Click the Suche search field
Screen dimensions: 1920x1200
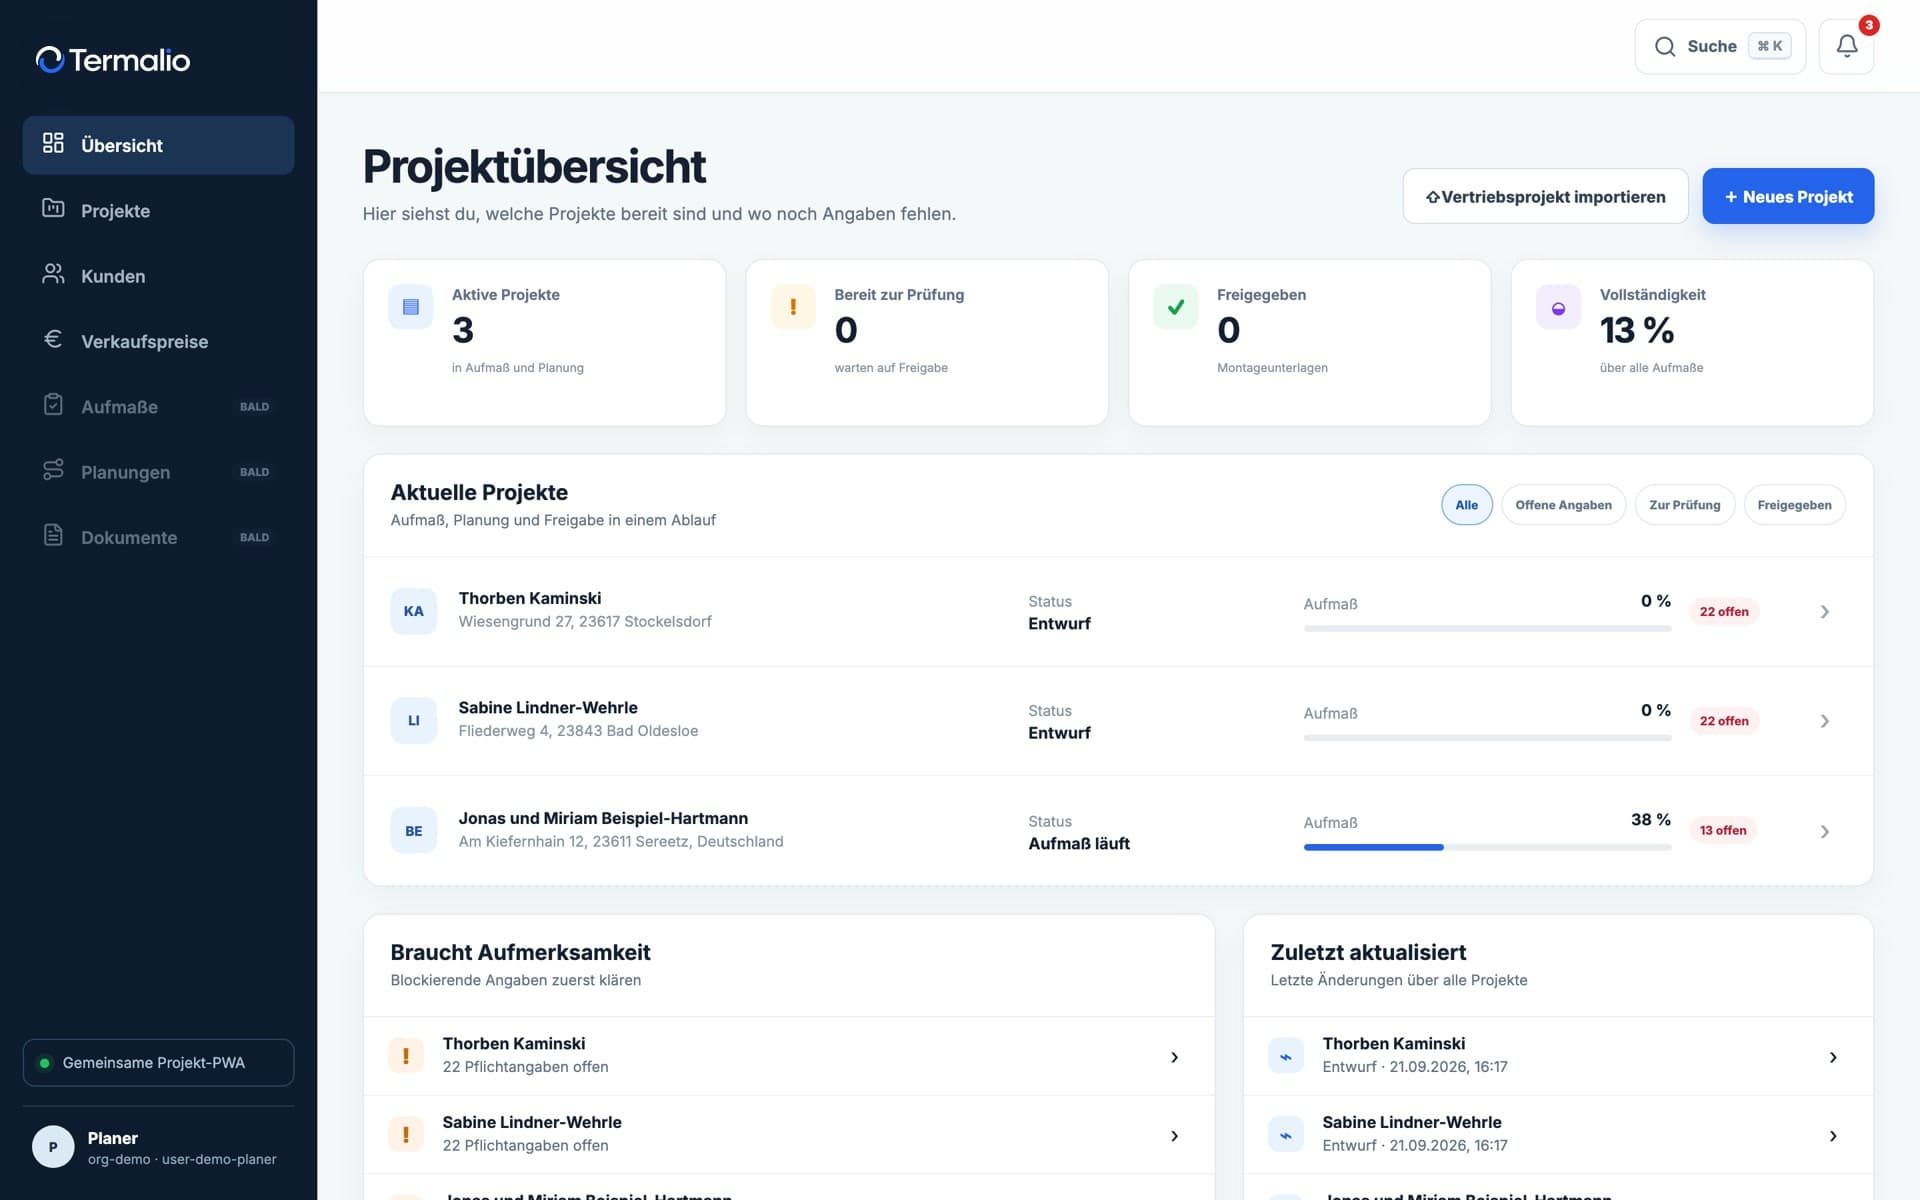(x=1720, y=46)
